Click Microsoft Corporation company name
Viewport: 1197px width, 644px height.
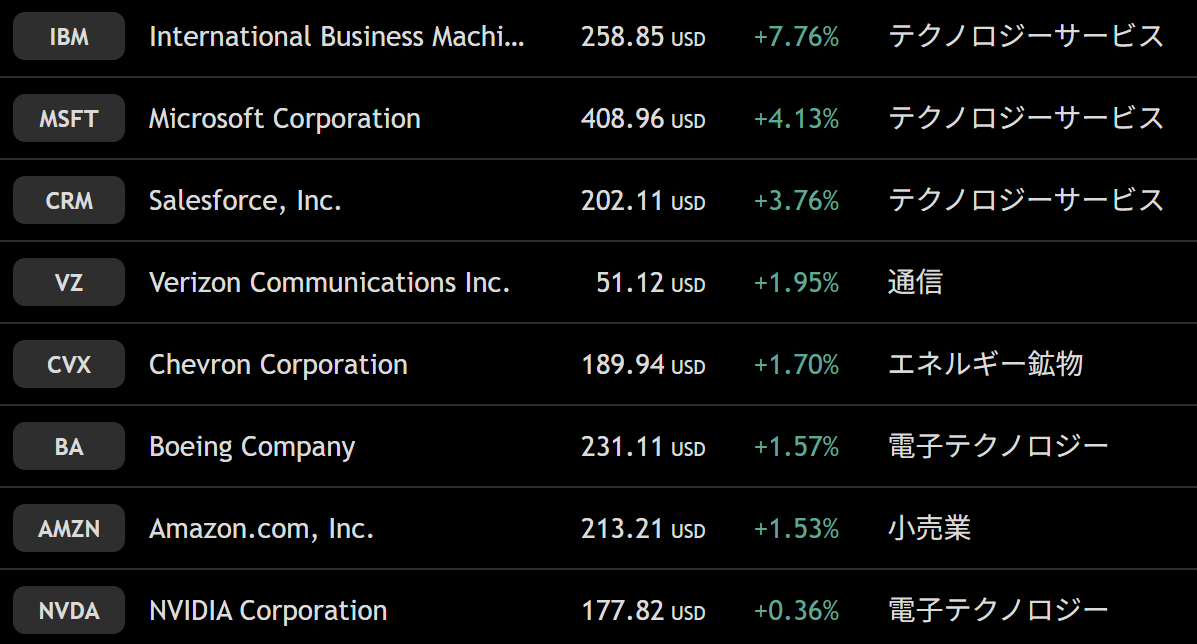pyautogui.click(x=284, y=119)
